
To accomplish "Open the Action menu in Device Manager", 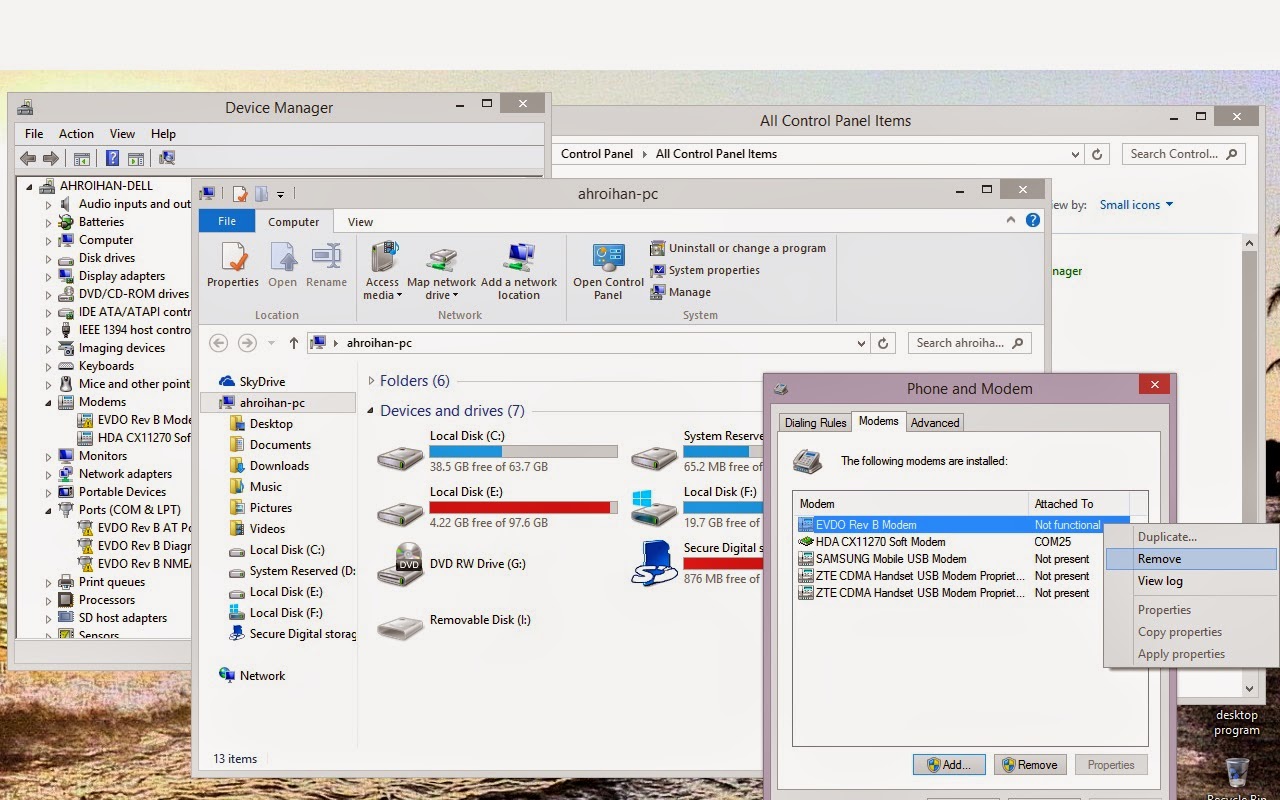I will [x=76, y=133].
